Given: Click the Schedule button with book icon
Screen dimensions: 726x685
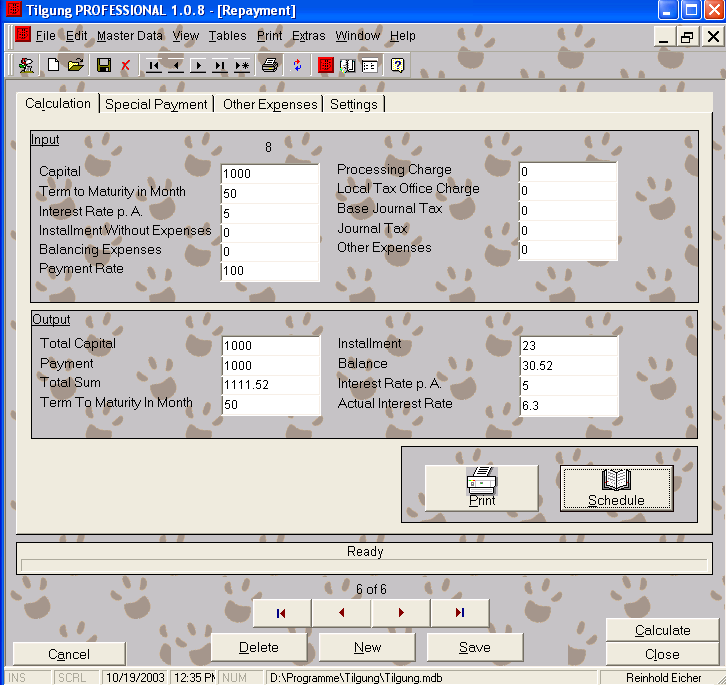Looking at the screenshot, I should pos(616,488).
